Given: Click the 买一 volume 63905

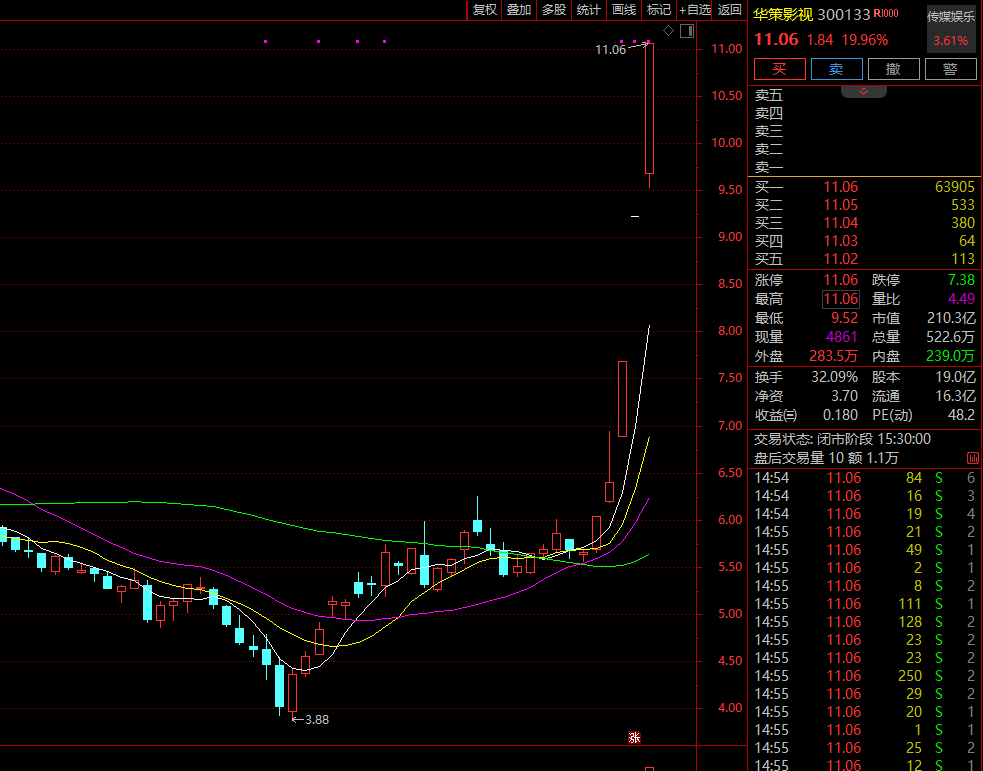Looking at the screenshot, I should pyautogui.click(x=955, y=187).
